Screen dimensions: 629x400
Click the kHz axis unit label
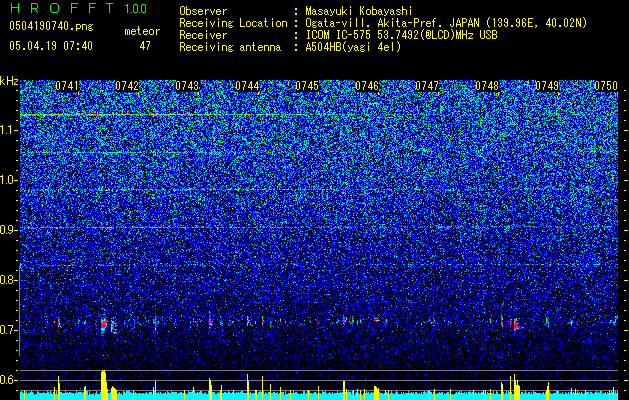pyautogui.click(x=9, y=81)
